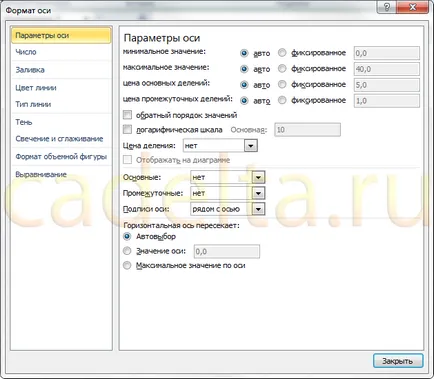434x379 pixels.
Task: Select фиксированное for цена основных делений
Action: click(x=282, y=84)
